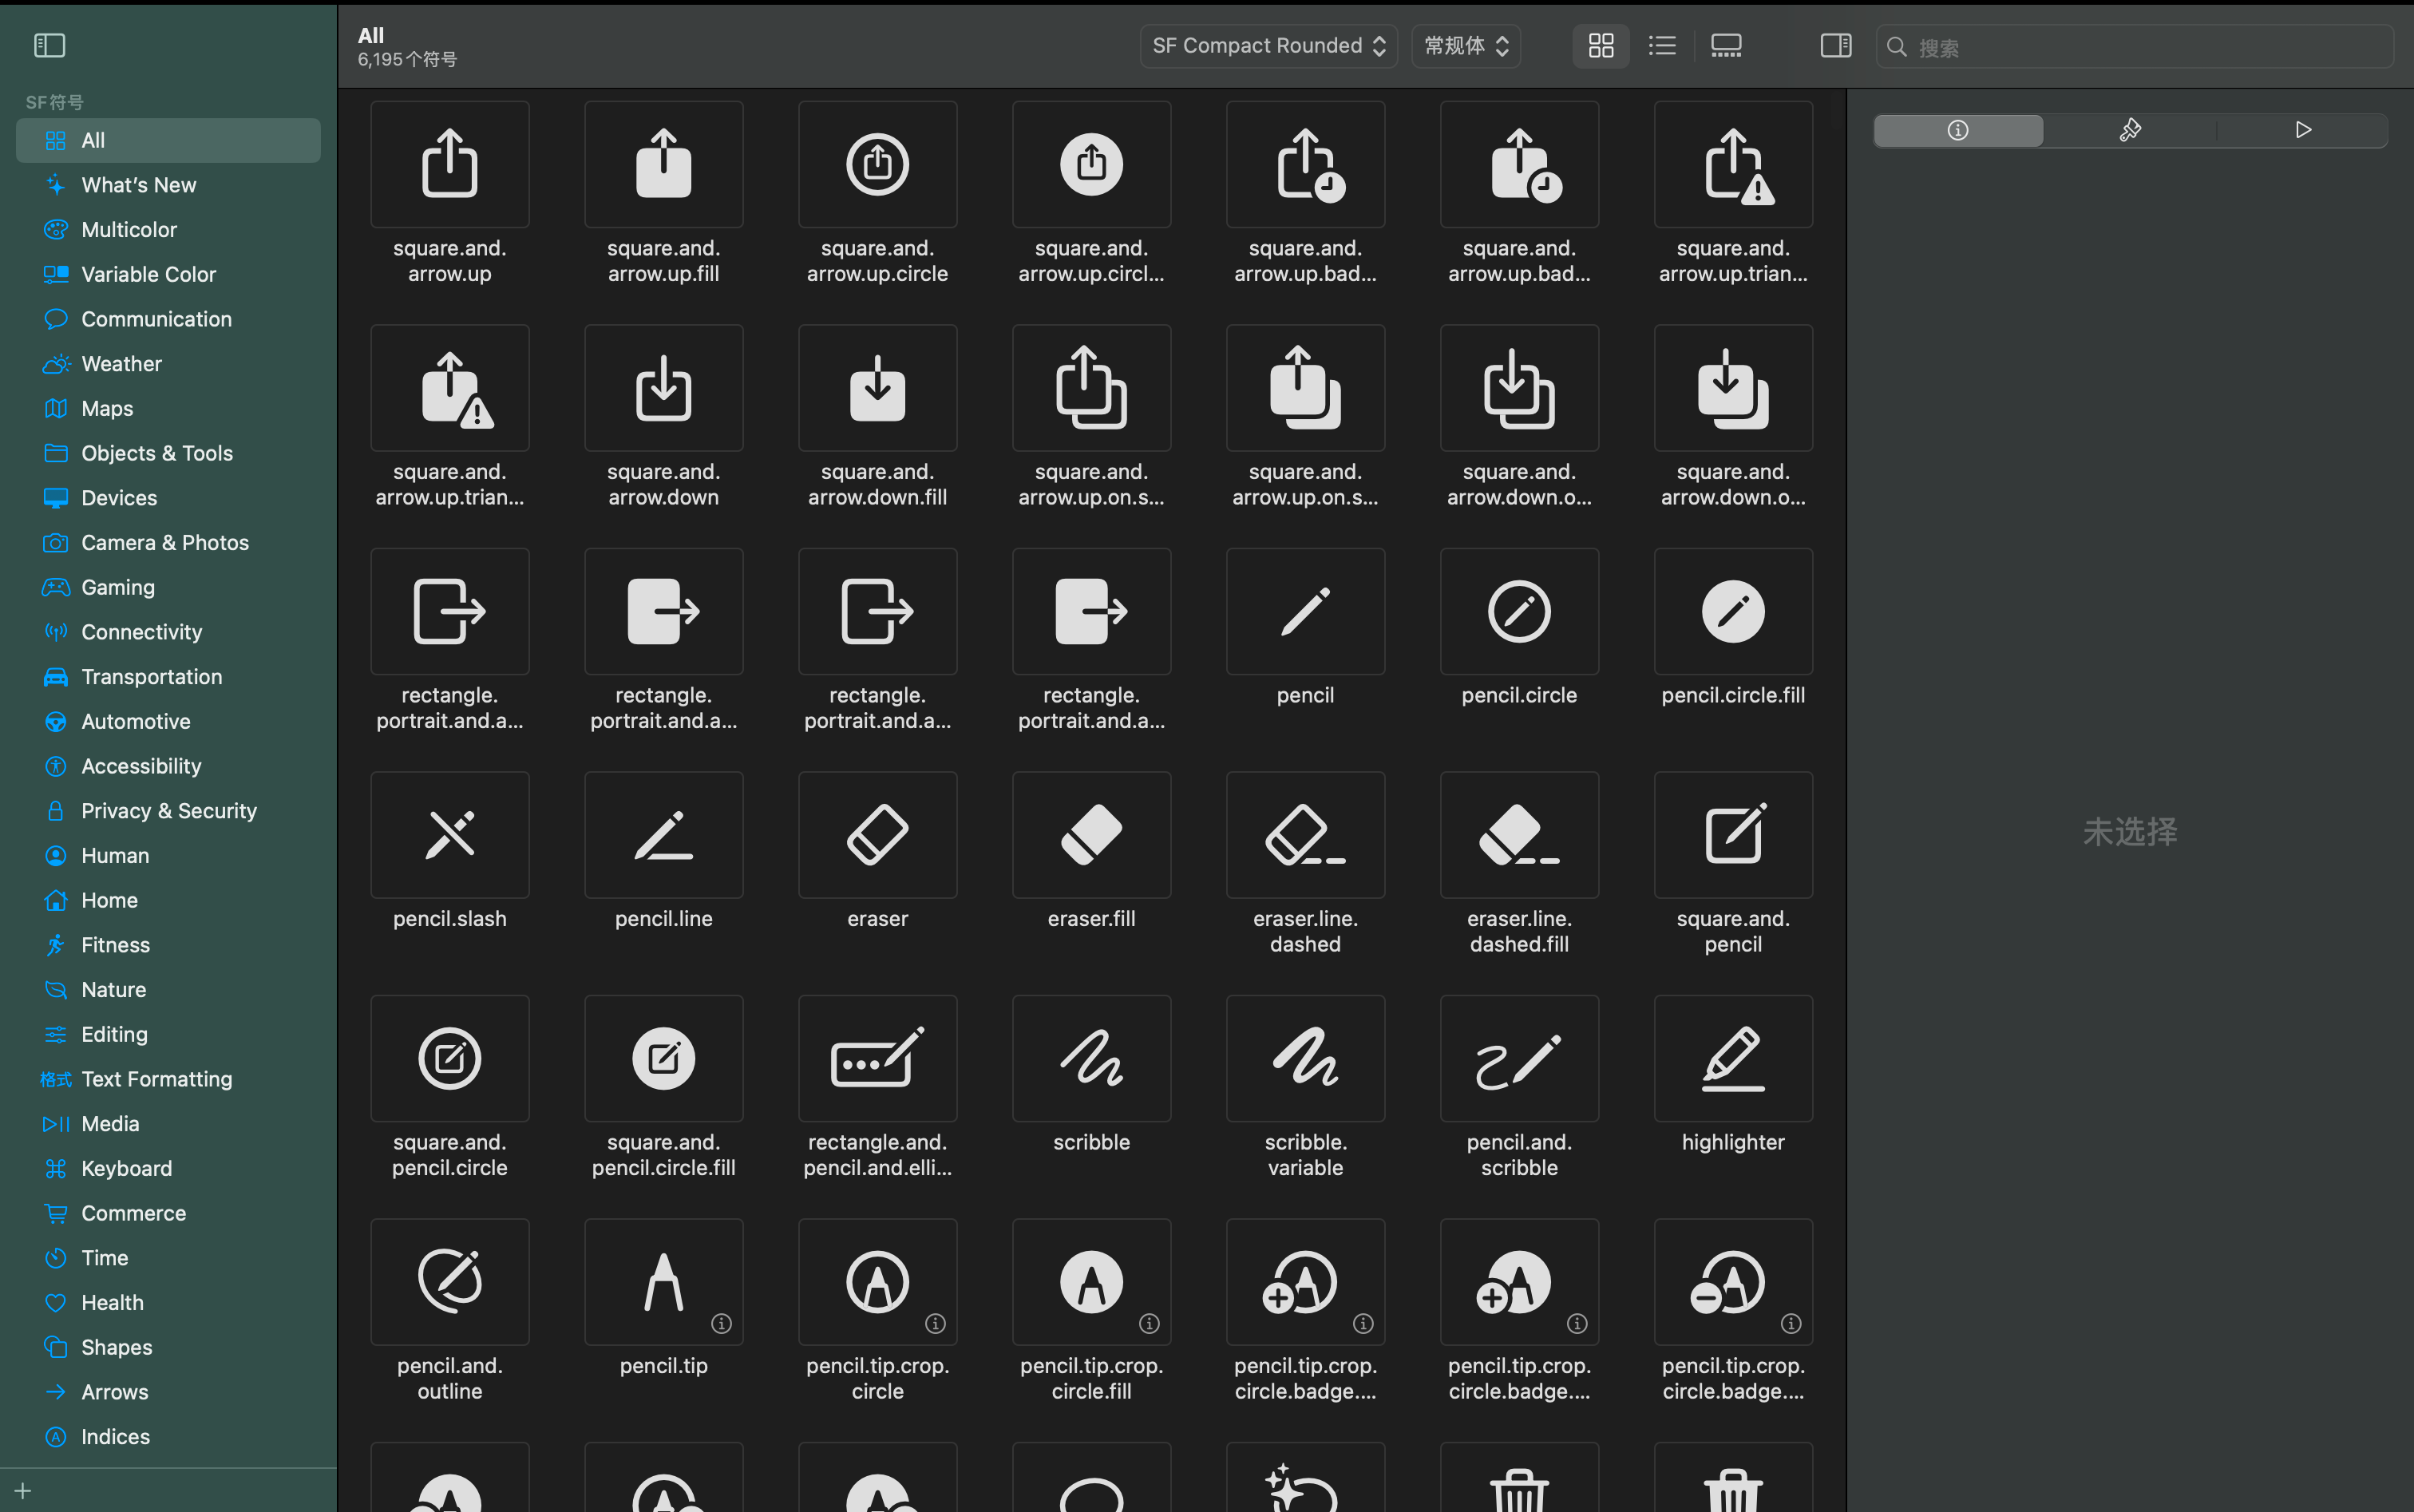This screenshot has width=2414, height=1512.
Task: Select the square.and.arrow.up.circle symbol
Action: coord(878,164)
